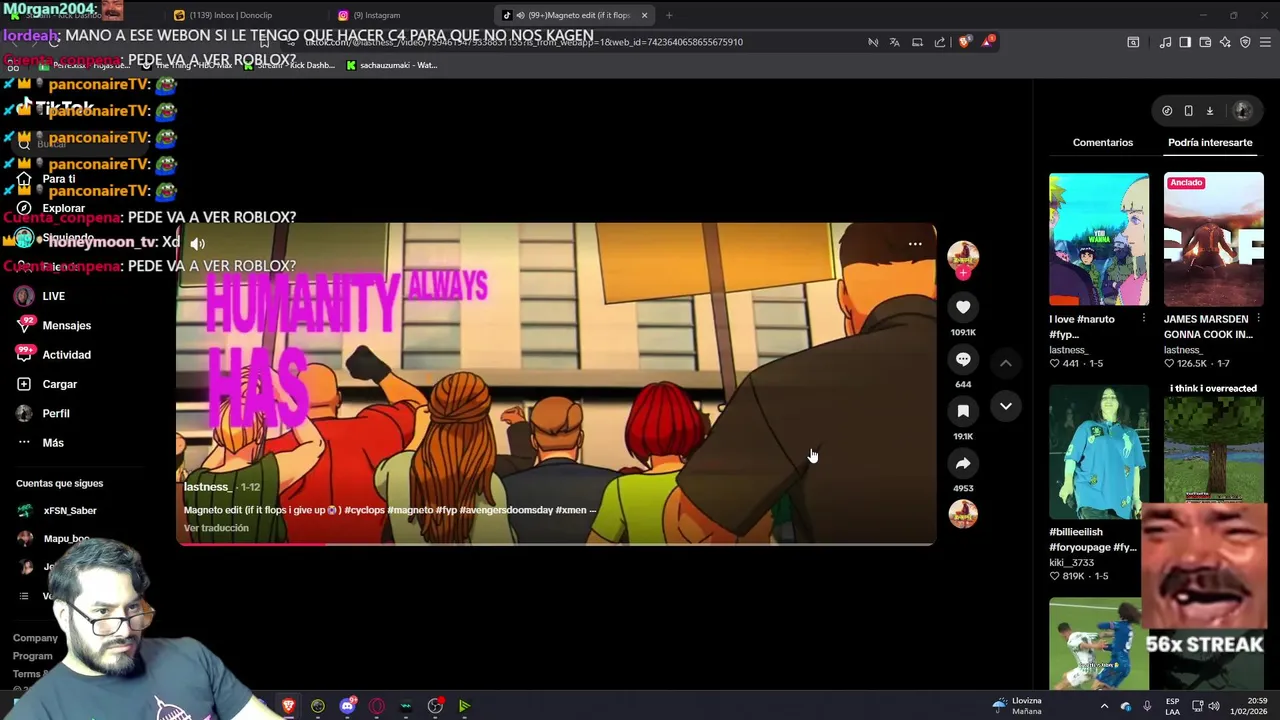Open the tab search icon in toolbar
Image resolution: width=1280 pixels, height=720 pixels.
1133,42
